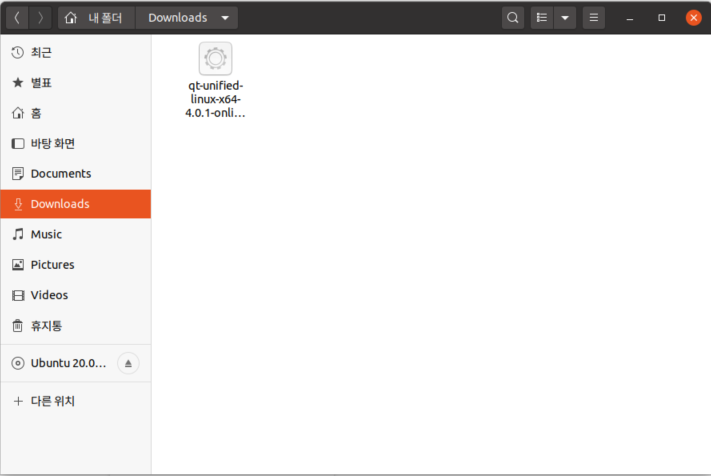Click the Pictures icon in sidebar
This screenshot has height=476, width=711.
17,265
